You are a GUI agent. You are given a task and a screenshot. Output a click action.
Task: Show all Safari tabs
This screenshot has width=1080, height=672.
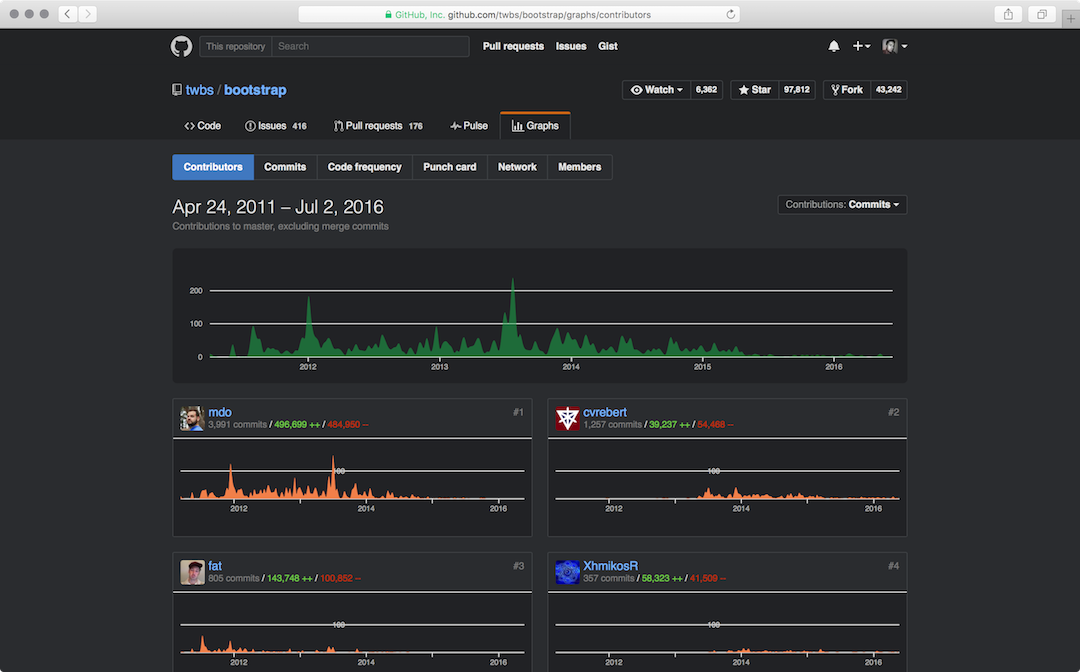1041,14
